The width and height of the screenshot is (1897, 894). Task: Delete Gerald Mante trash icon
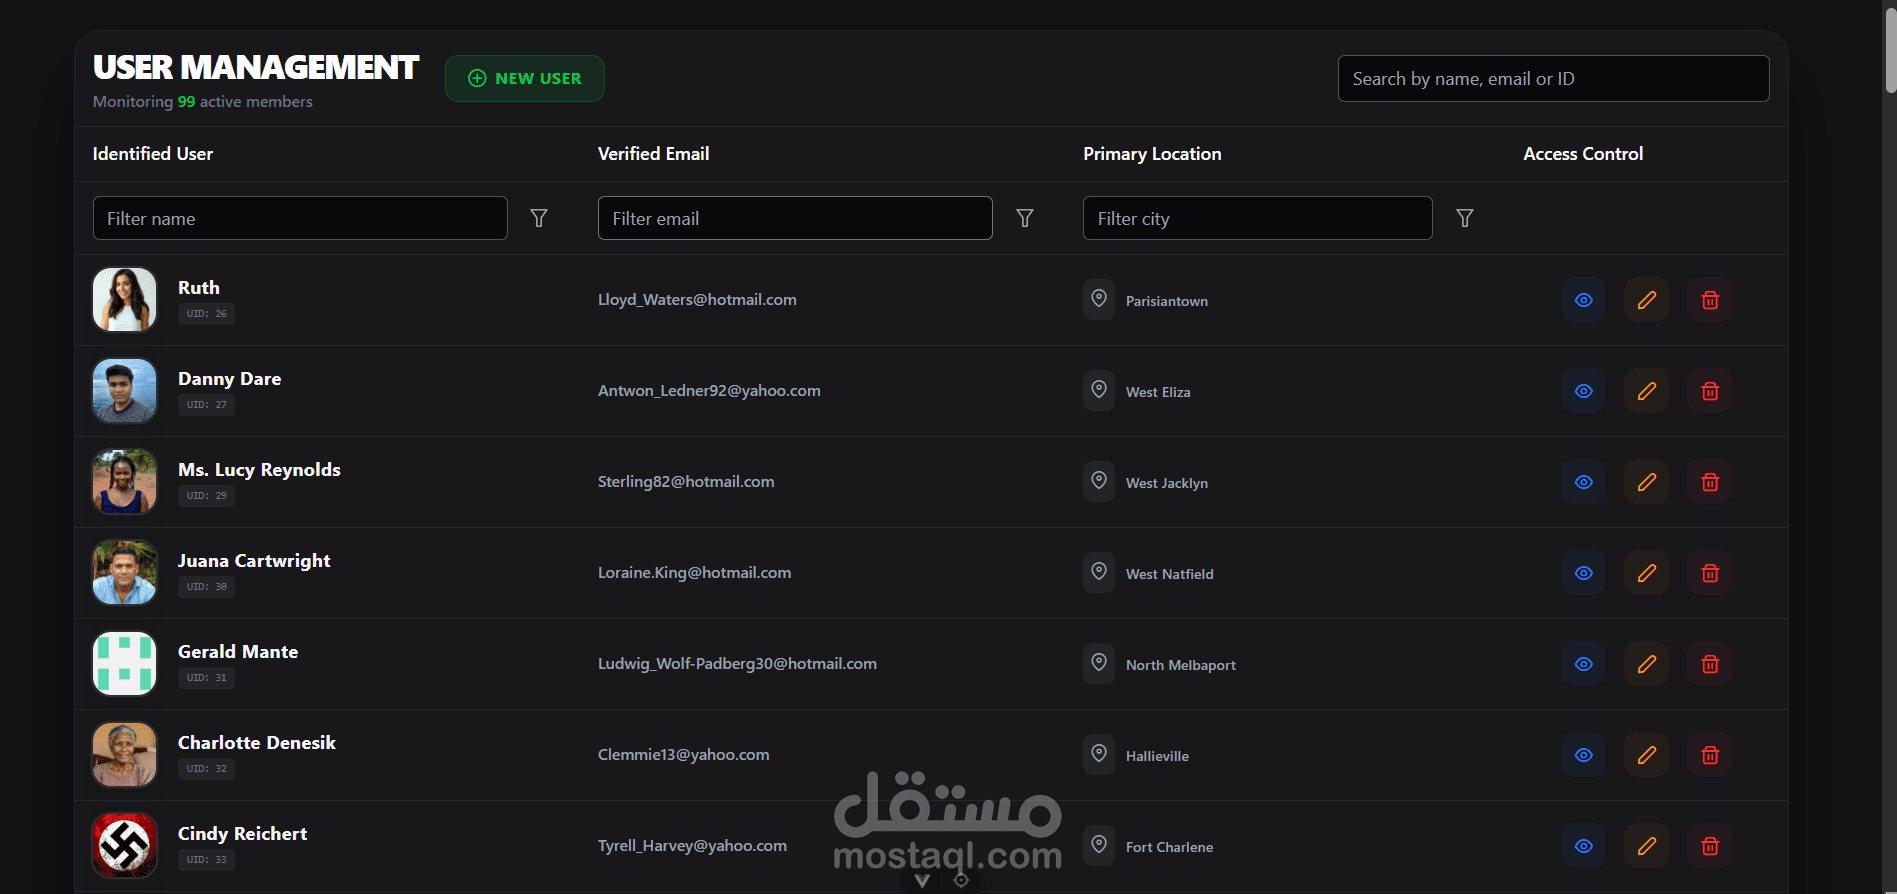1710,664
